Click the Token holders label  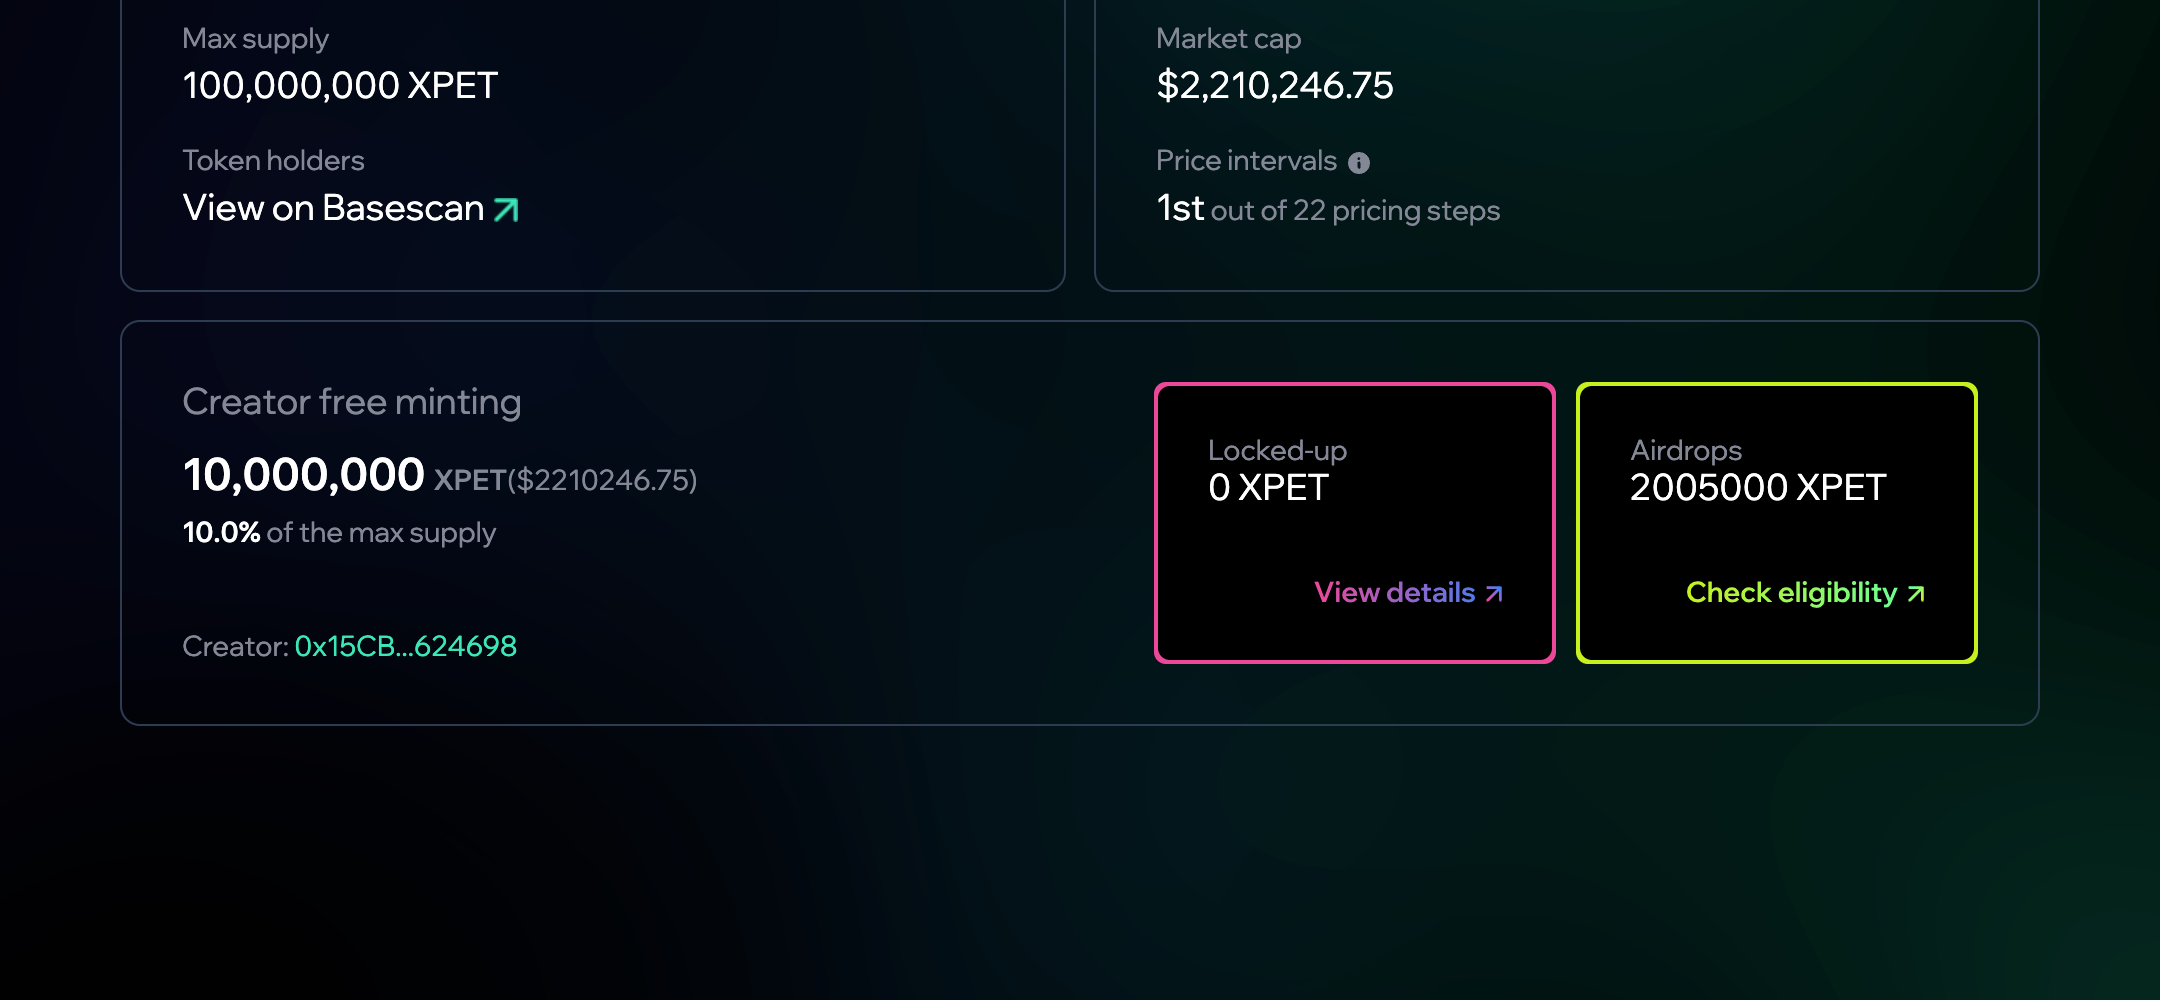[273, 161]
